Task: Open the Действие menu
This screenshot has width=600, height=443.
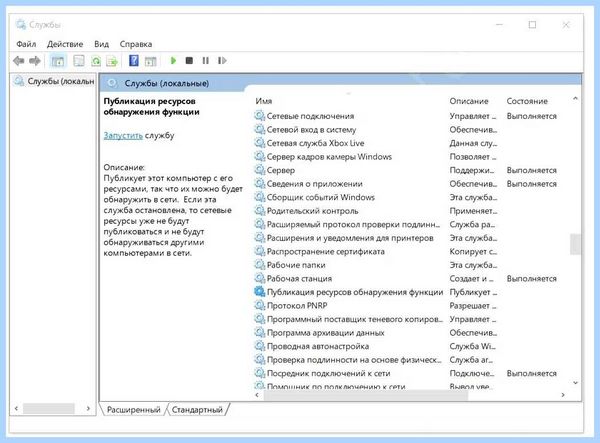Action: tap(65, 44)
